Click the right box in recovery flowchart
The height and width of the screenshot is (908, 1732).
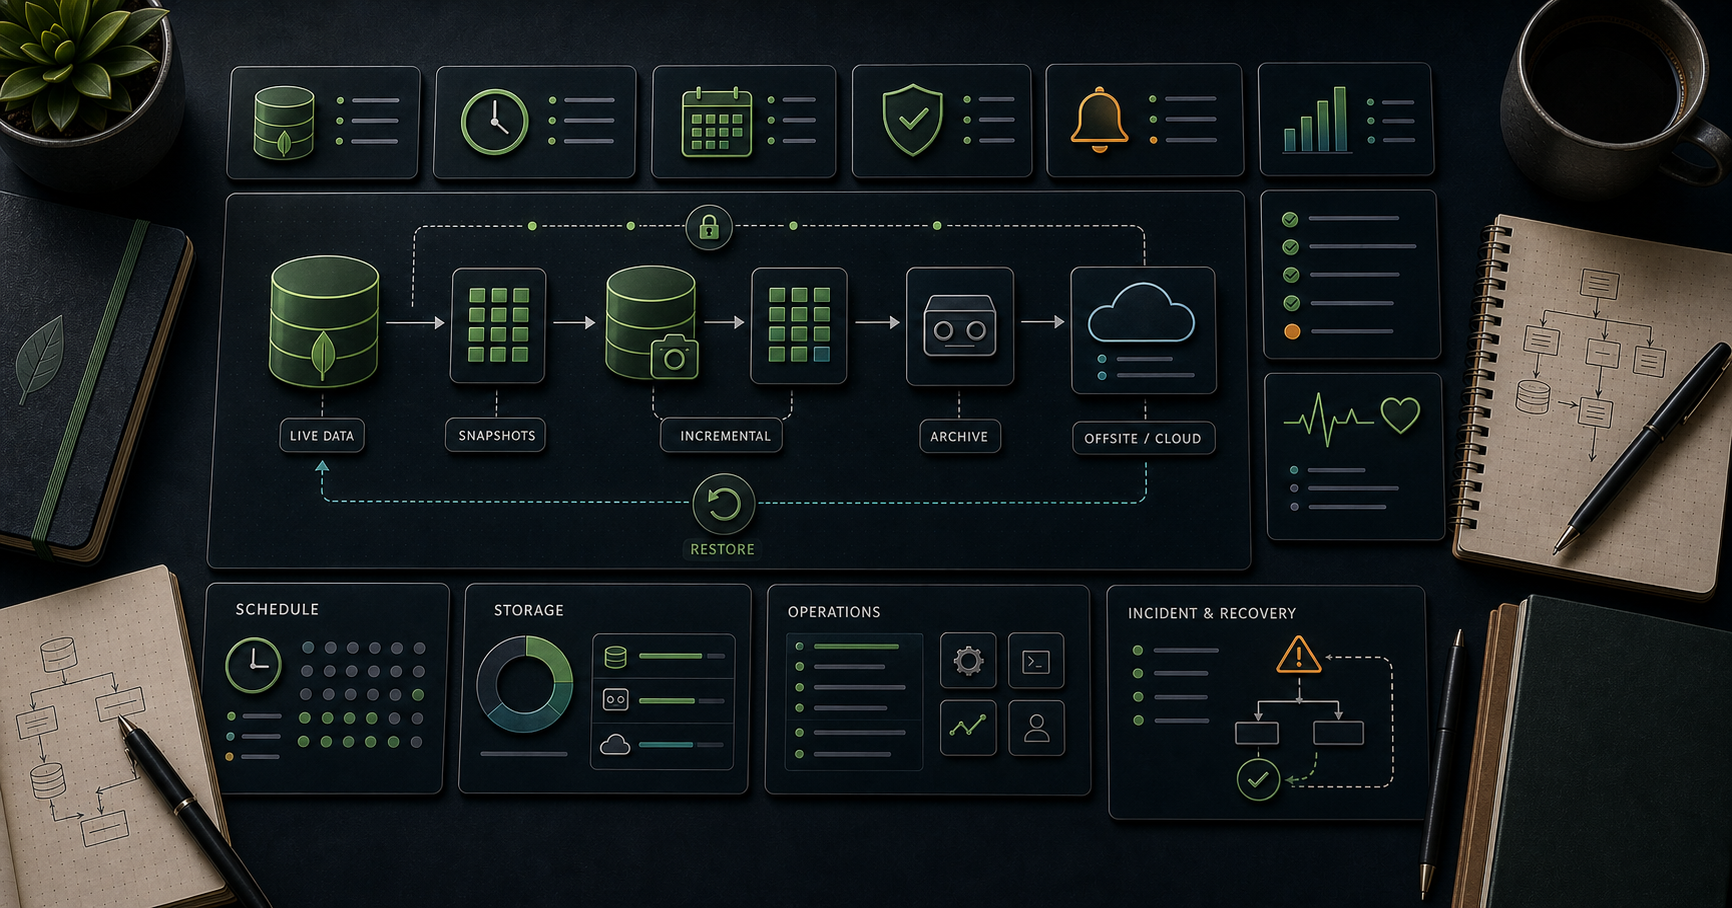click(1339, 733)
